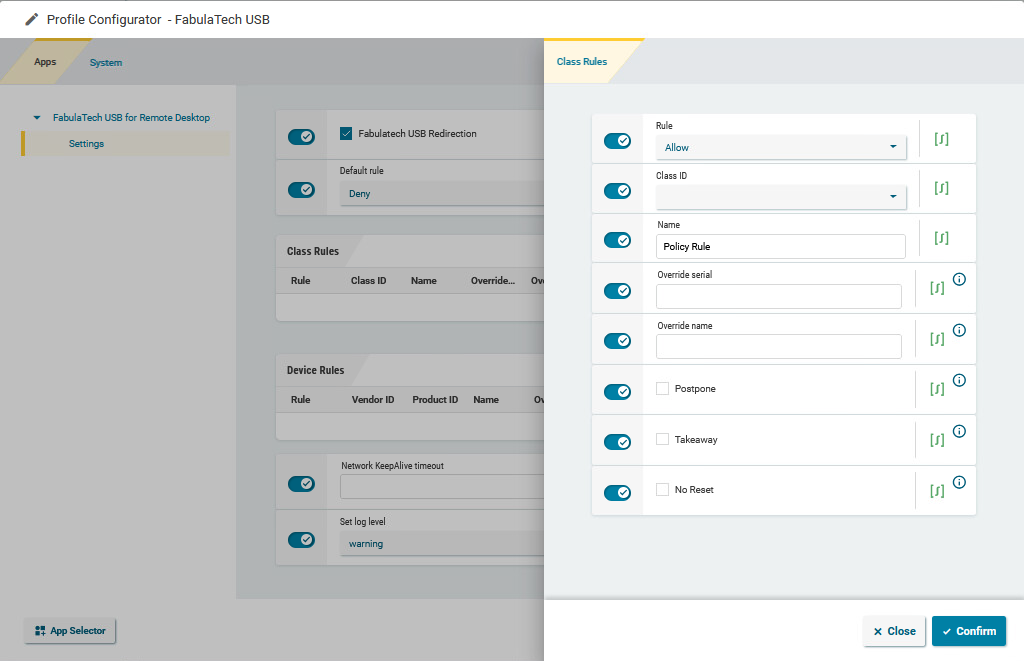Image resolution: width=1024 pixels, height=661 pixels.
Task: Disable the toggle beside the Rule dropdown
Action: [617, 140]
